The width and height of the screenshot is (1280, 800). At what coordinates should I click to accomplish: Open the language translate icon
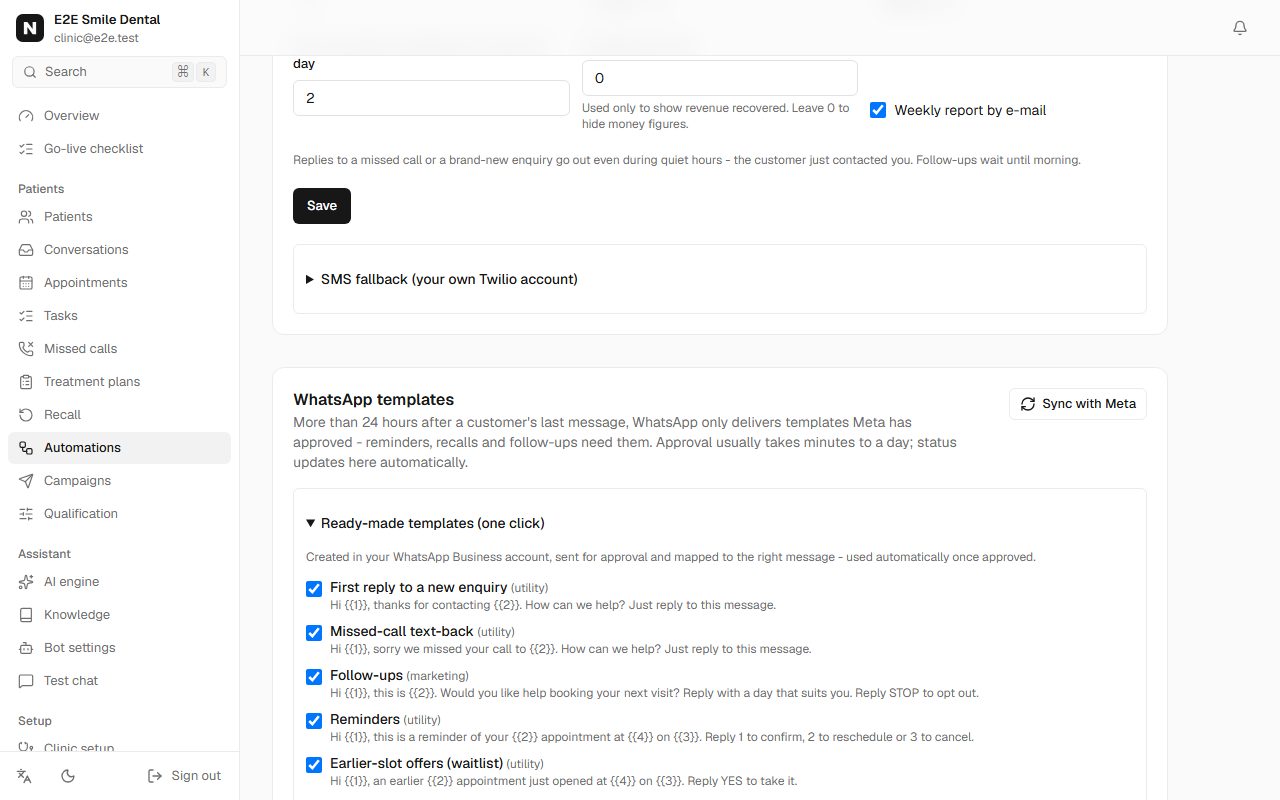click(x=25, y=776)
